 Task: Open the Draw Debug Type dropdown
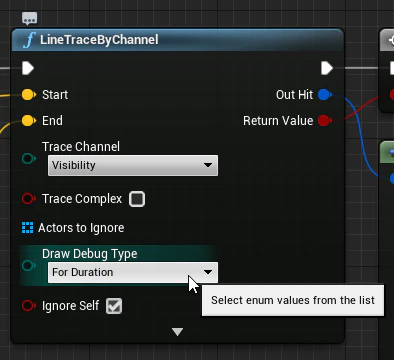(133, 272)
